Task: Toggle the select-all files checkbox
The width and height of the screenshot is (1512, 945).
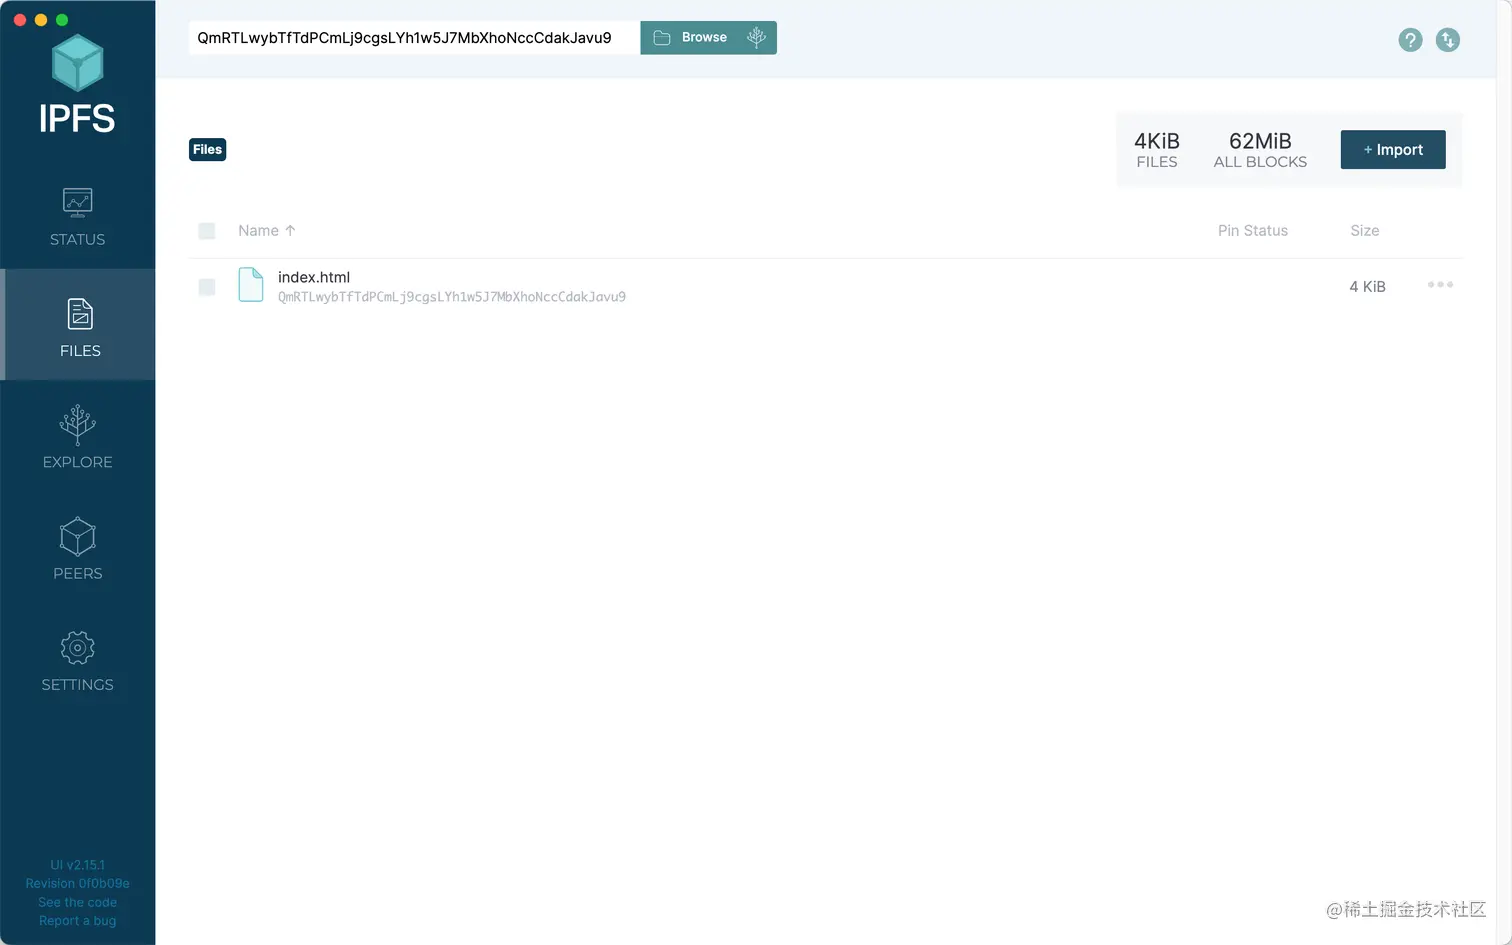Action: tap(207, 231)
